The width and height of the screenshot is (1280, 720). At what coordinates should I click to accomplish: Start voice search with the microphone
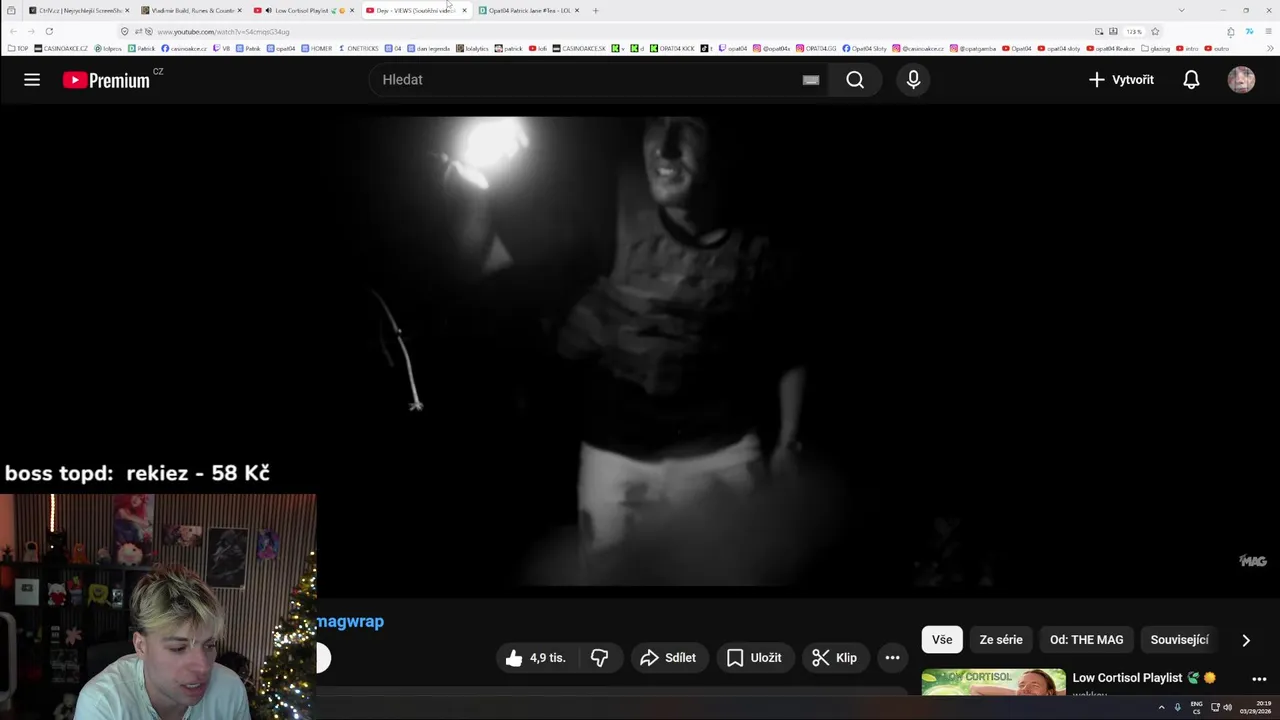pos(913,80)
